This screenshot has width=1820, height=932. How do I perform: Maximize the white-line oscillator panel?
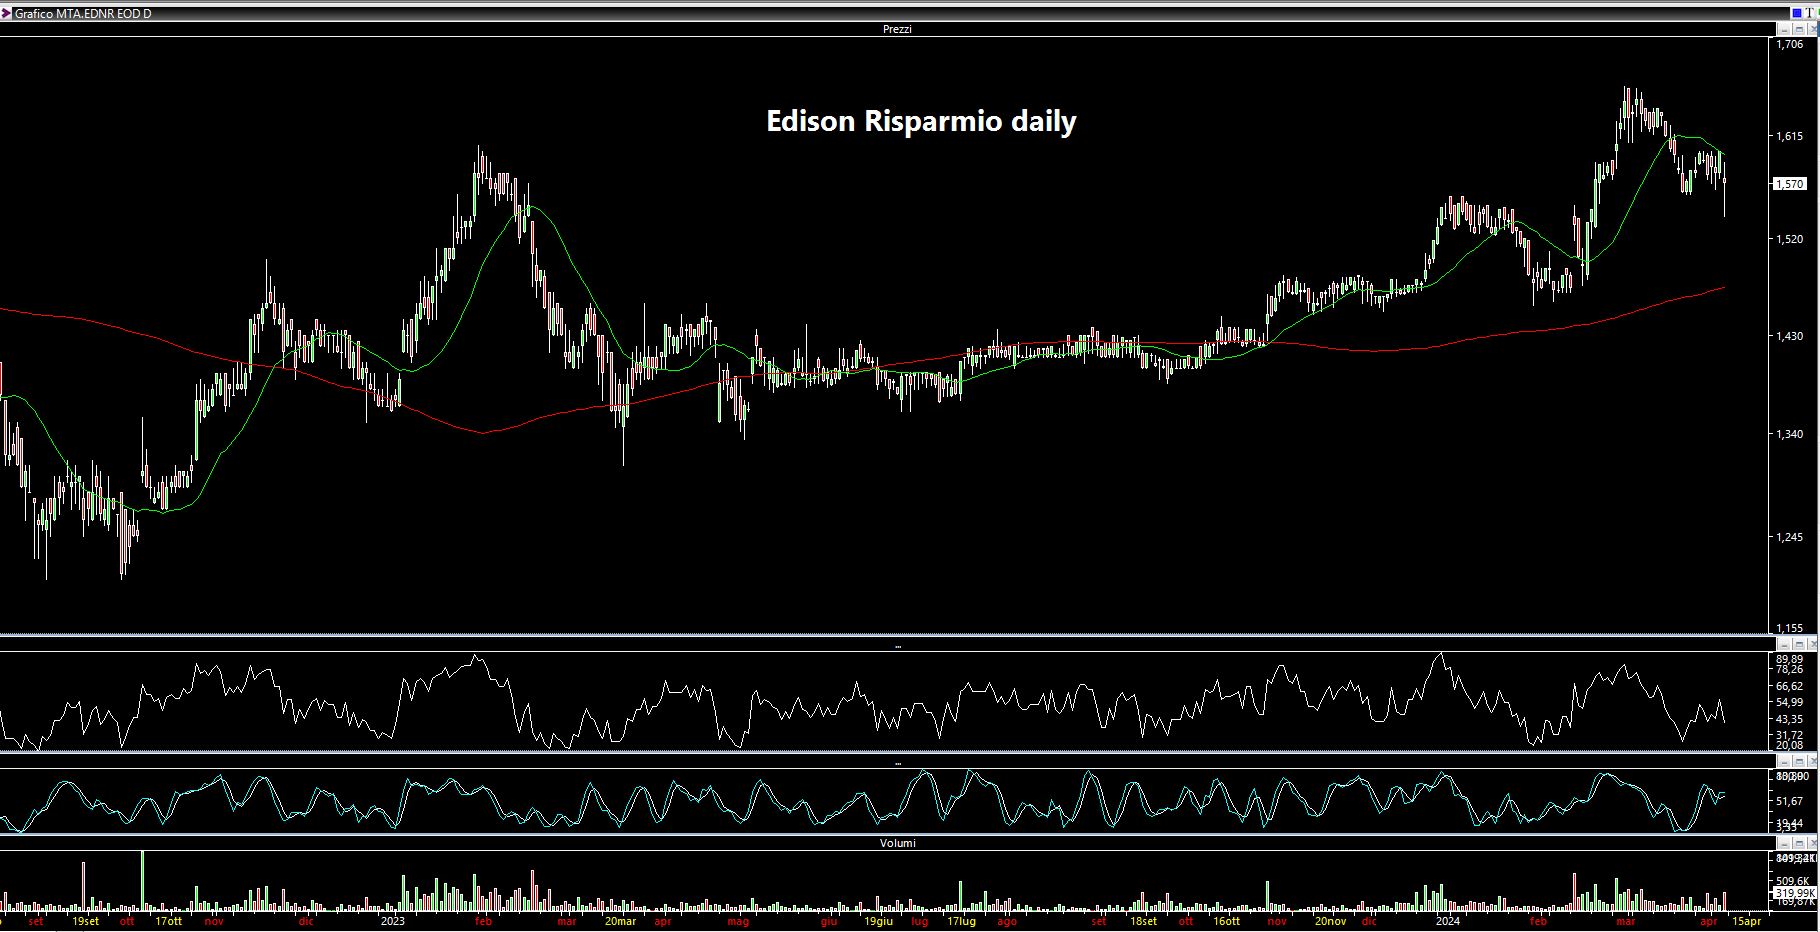click(x=1799, y=645)
